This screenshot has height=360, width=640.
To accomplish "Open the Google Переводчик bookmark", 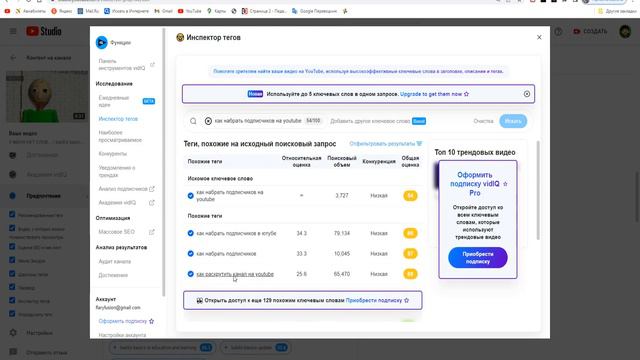I will click(314, 11).
